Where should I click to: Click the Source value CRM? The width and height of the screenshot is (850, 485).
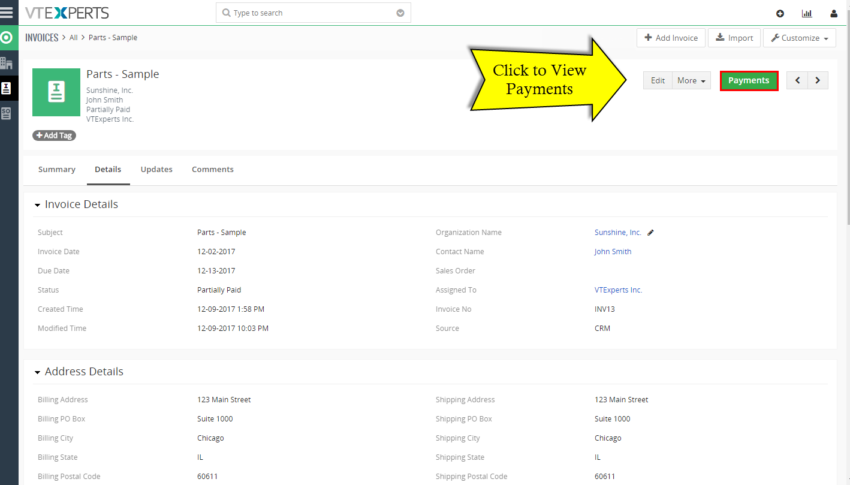pos(602,328)
